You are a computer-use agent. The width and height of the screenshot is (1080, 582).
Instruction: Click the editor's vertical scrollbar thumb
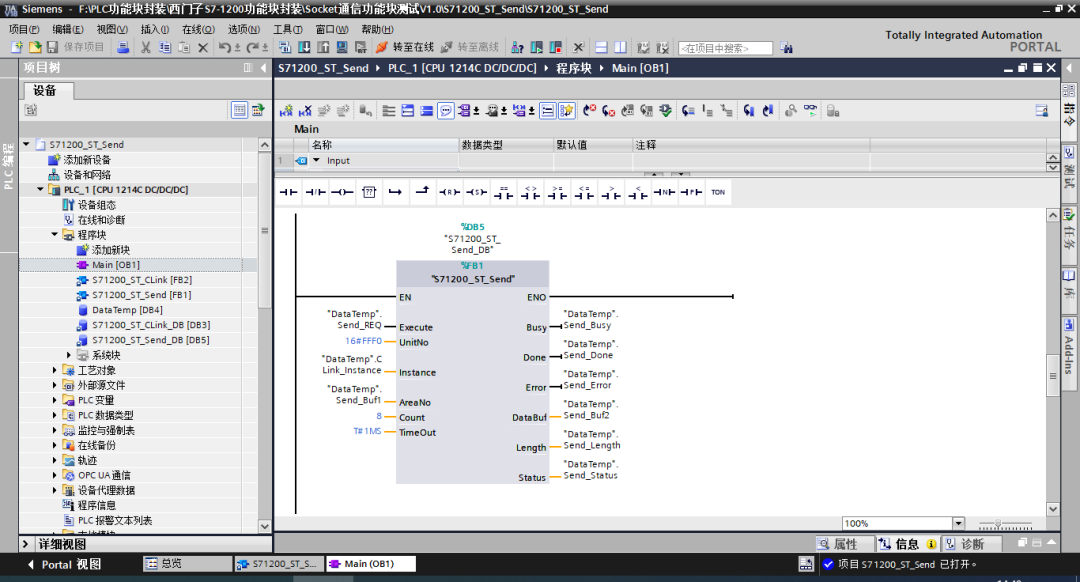(x=1052, y=375)
